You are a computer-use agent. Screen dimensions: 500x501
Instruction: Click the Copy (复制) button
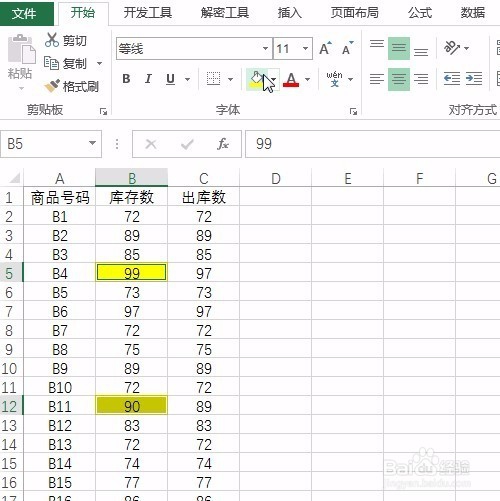pos(66,63)
